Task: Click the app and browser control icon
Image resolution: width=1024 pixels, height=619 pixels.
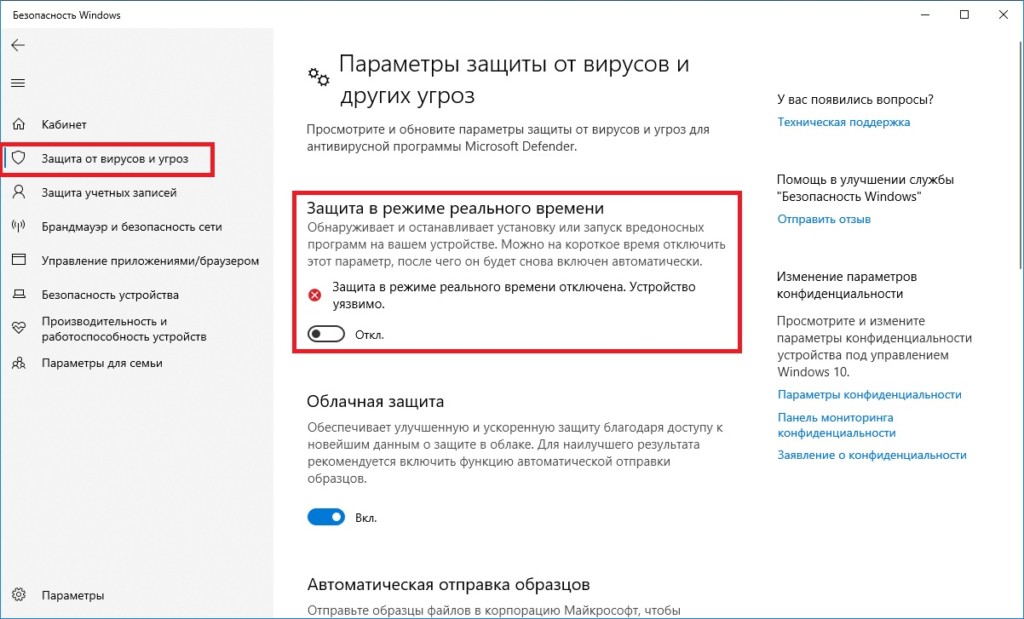Action: pos(19,261)
